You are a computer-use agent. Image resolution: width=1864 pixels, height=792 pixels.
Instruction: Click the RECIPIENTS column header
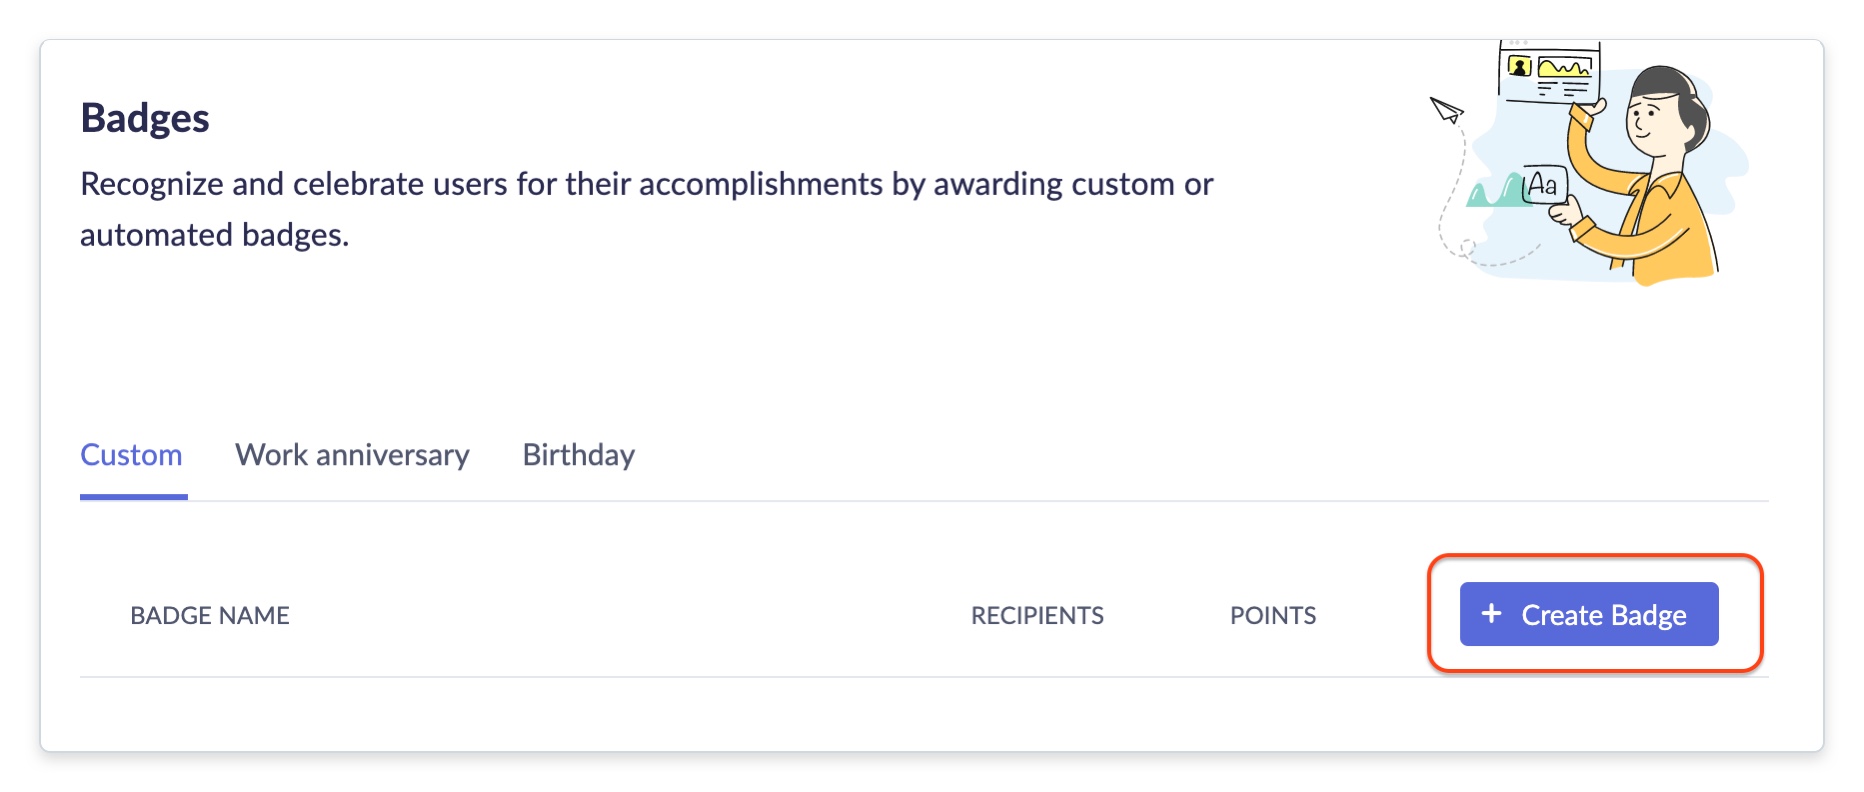click(1037, 615)
